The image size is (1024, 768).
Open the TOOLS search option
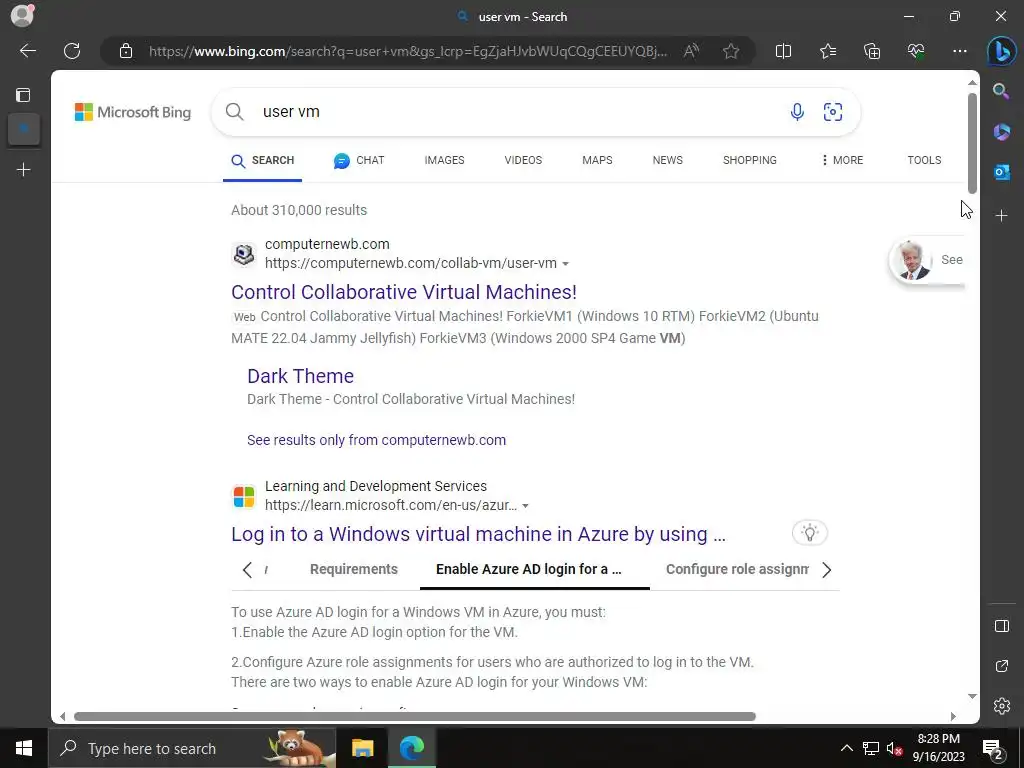924,160
